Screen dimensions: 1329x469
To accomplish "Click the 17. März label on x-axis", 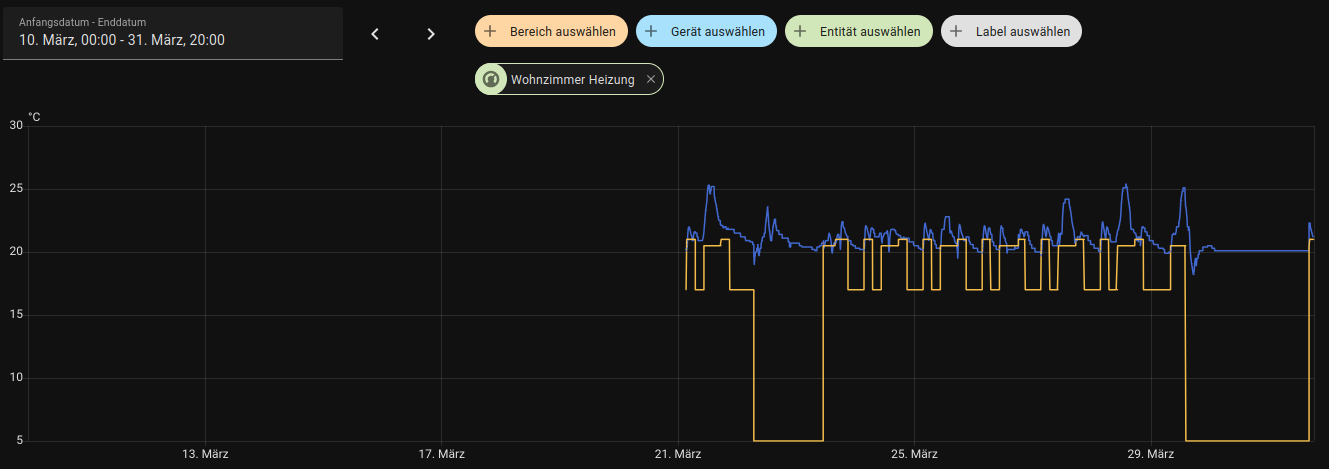I will (441, 454).
